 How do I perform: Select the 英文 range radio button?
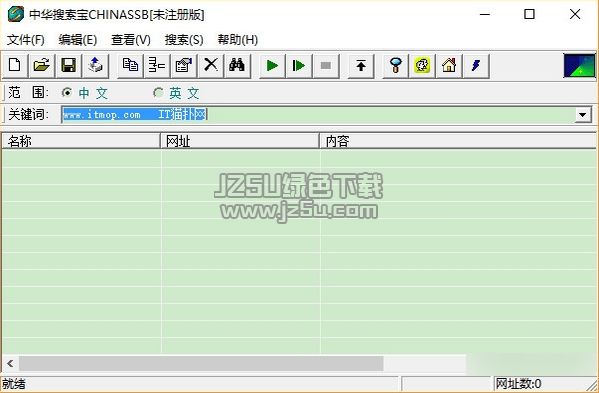(x=158, y=93)
